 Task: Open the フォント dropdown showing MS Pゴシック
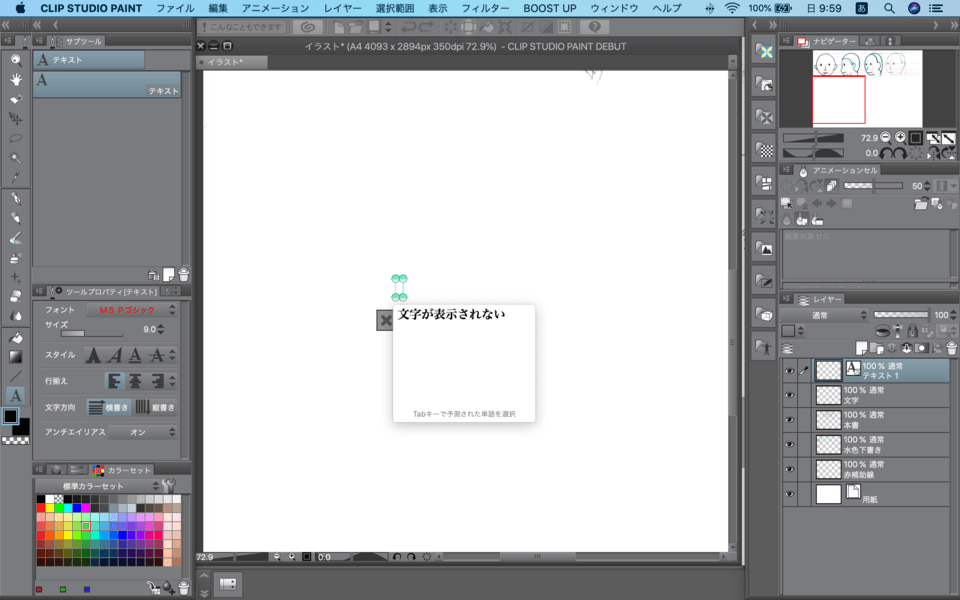[137, 310]
